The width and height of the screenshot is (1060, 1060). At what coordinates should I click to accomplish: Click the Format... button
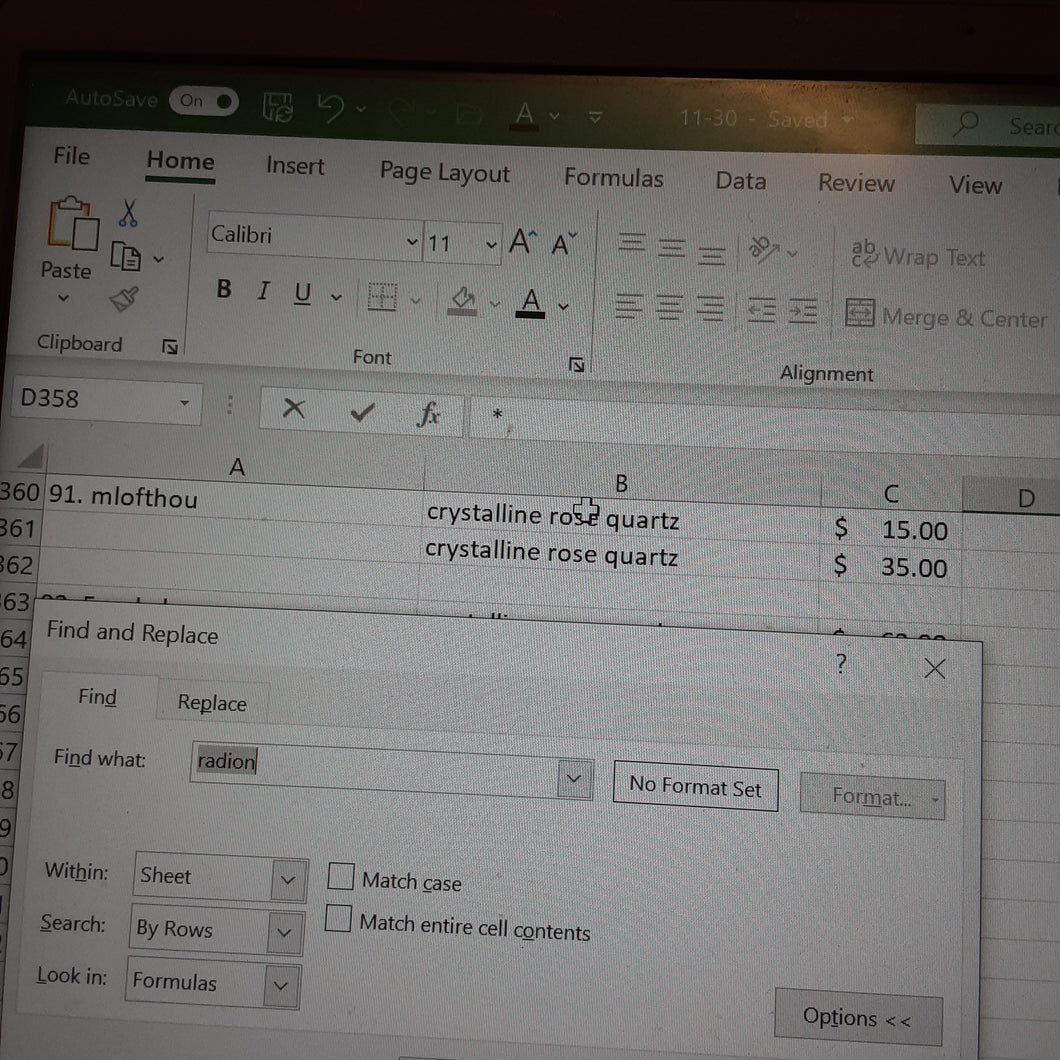(872, 797)
